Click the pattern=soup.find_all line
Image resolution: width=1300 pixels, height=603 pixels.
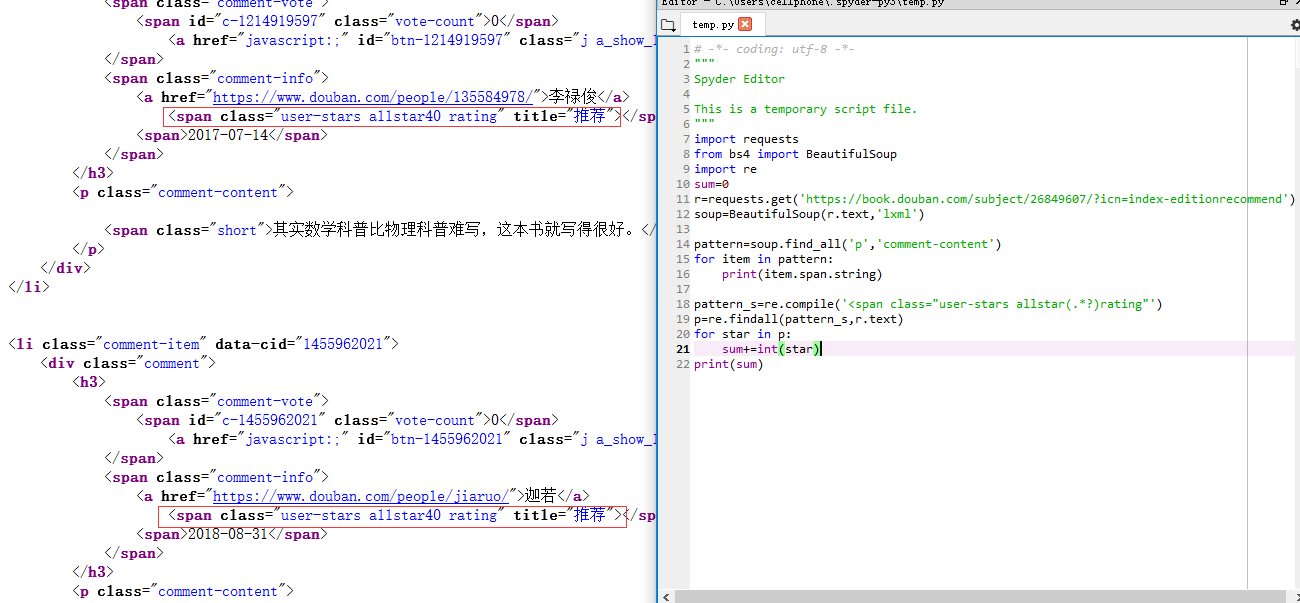point(847,244)
